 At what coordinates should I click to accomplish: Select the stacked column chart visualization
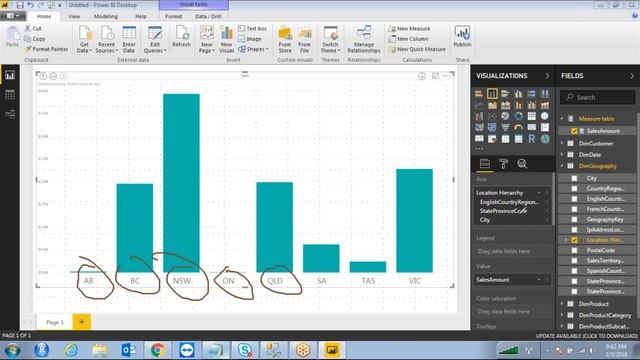point(492,93)
